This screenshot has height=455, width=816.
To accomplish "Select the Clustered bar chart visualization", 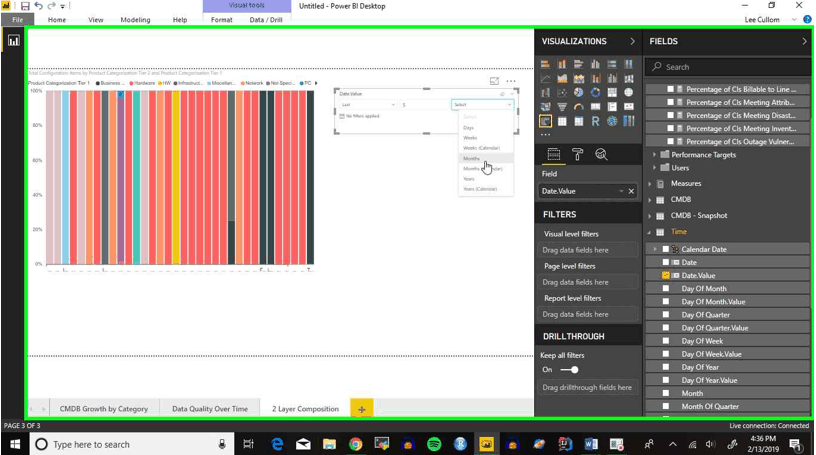I will tap(579, 65).
